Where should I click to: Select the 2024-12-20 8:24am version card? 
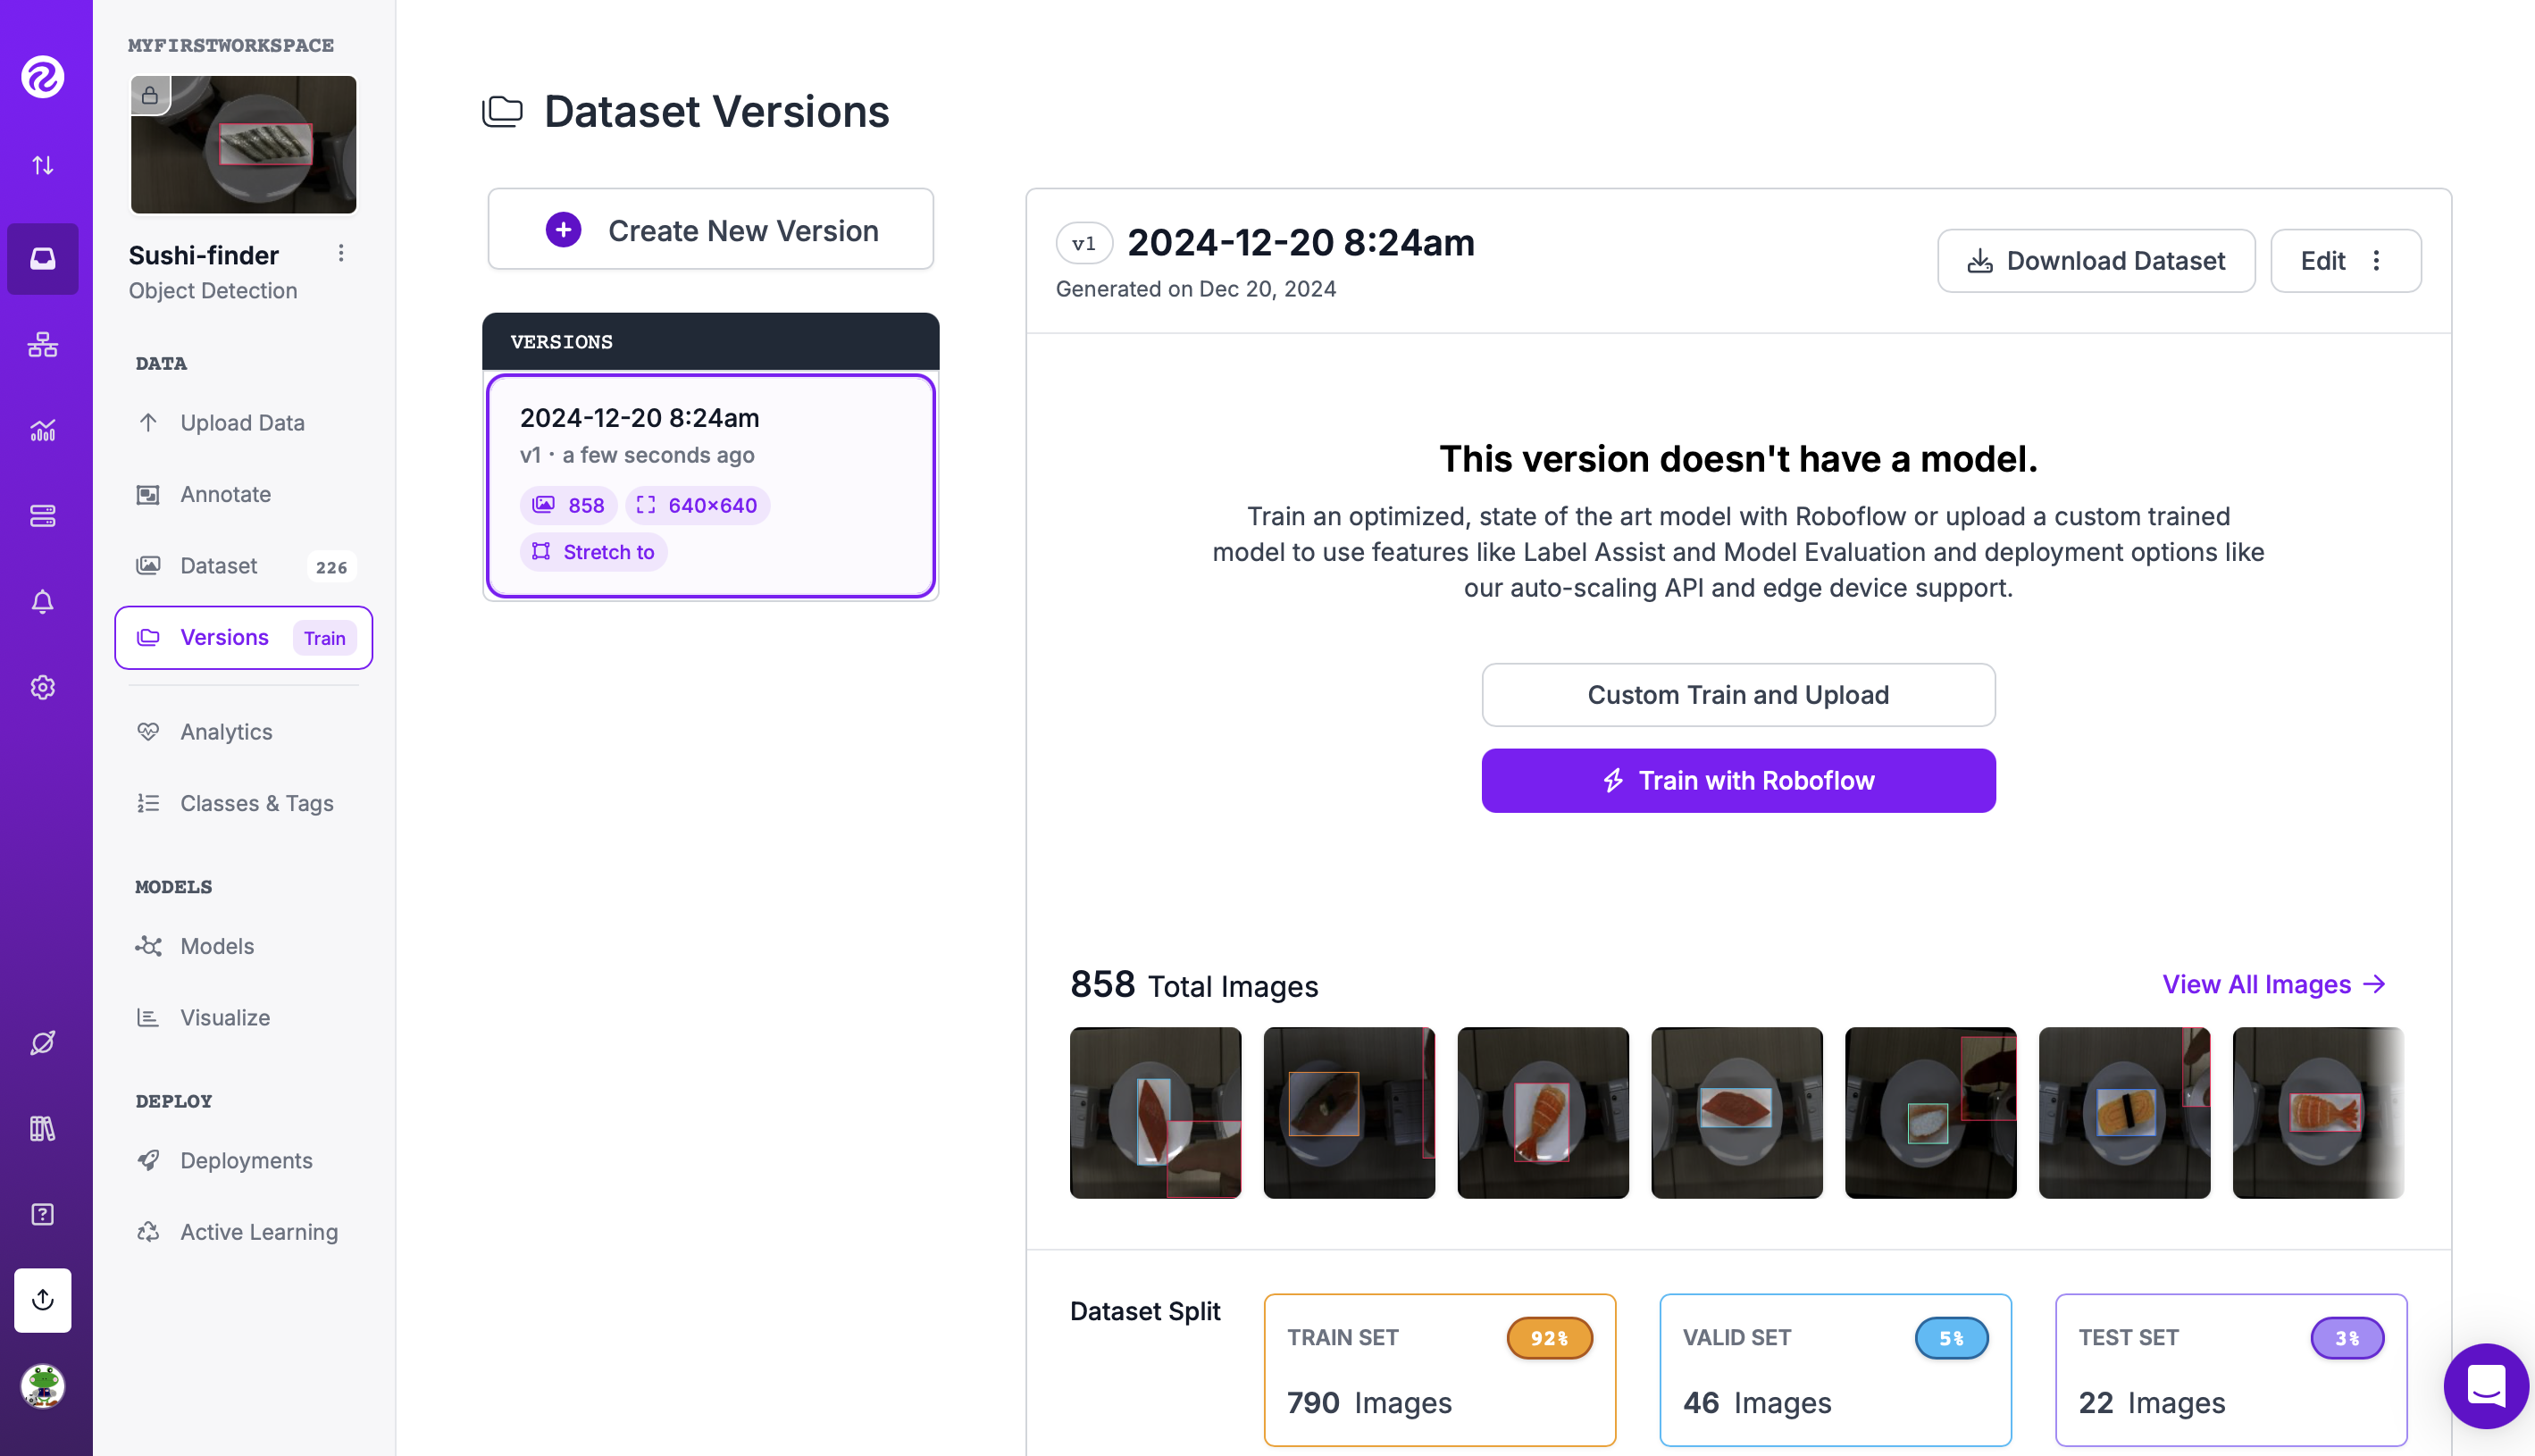(711, 486)
